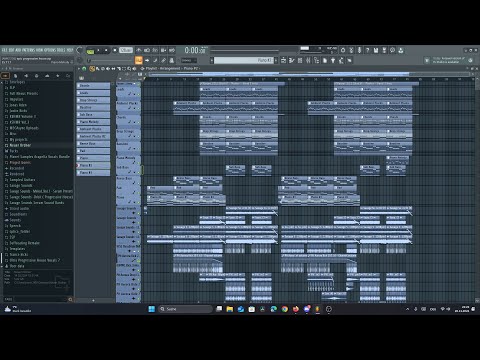Toggle the Pat/Song mode switch
The image size is (480, 360).
coord(90,50)
